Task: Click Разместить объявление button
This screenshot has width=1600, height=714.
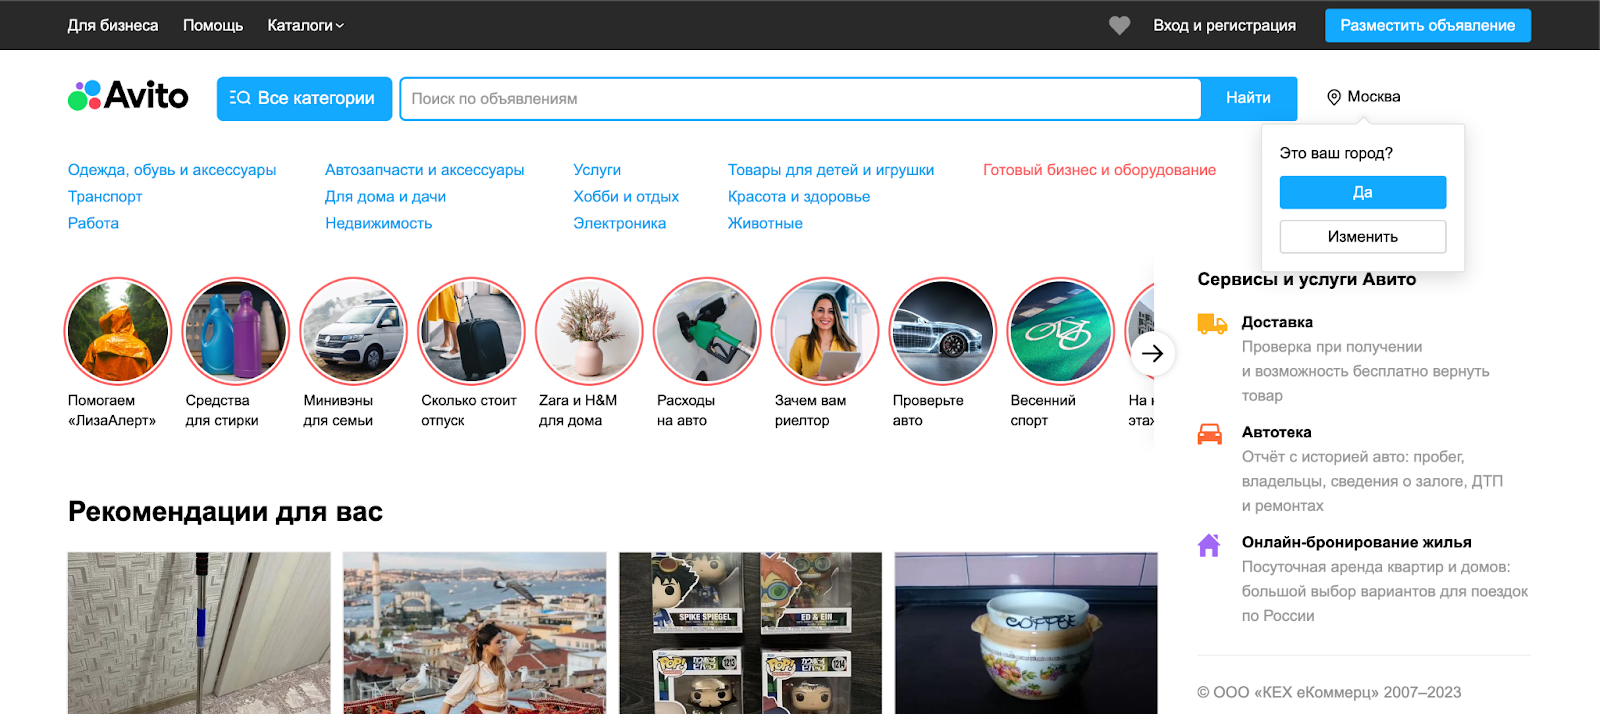Action: [1427, 25]
